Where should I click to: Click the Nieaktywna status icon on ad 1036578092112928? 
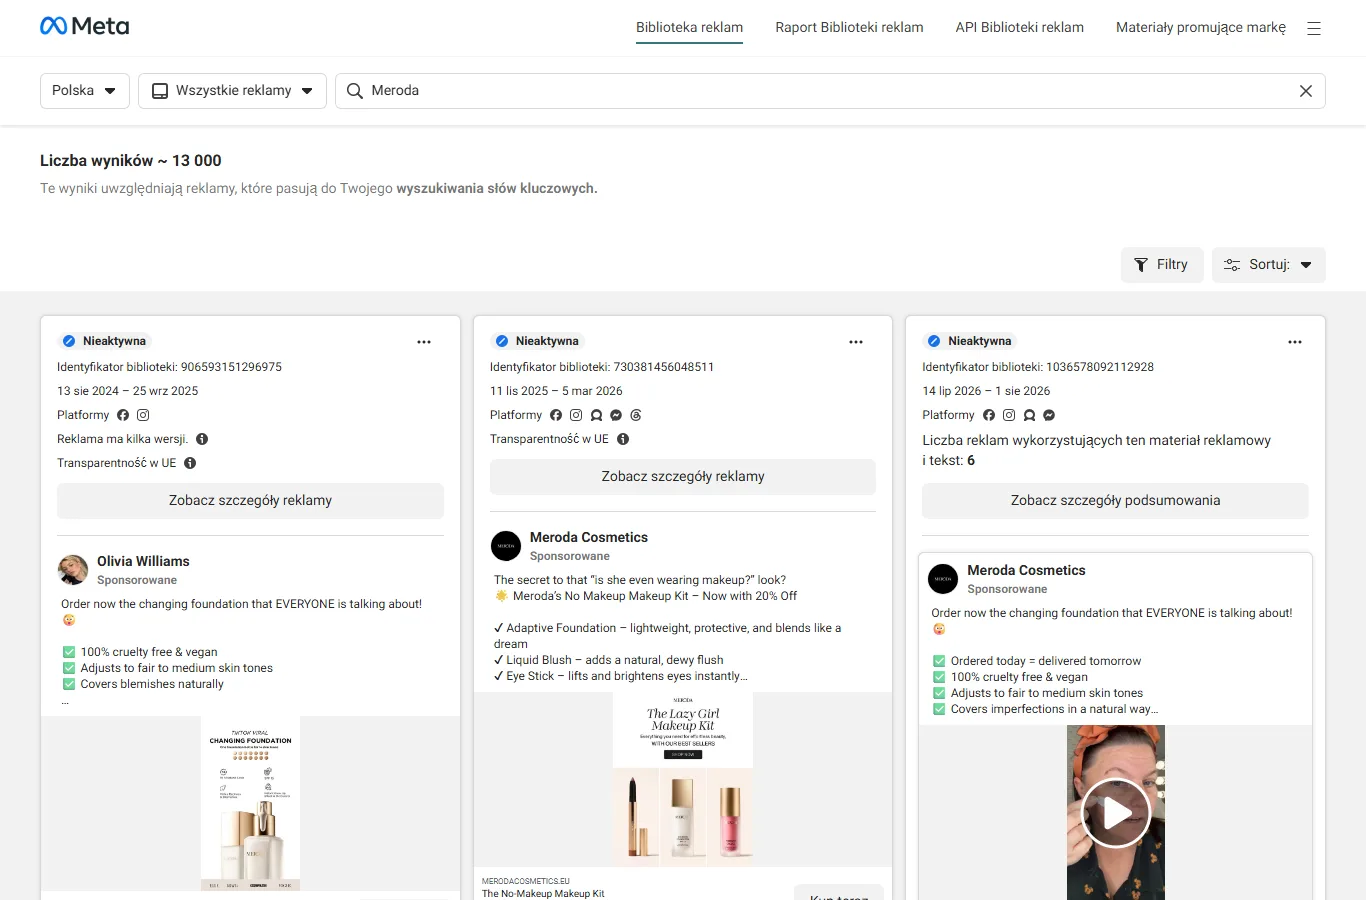click(x=934, y=341)
